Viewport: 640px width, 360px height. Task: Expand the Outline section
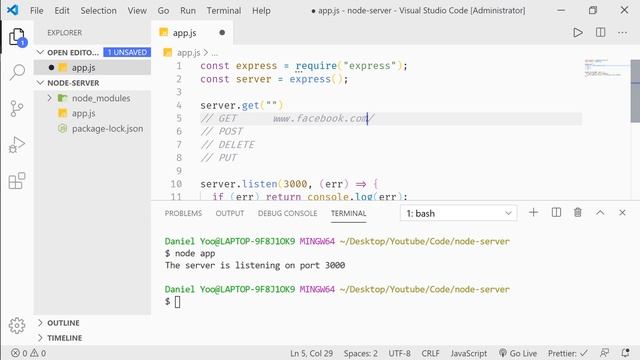coord(40,322)
